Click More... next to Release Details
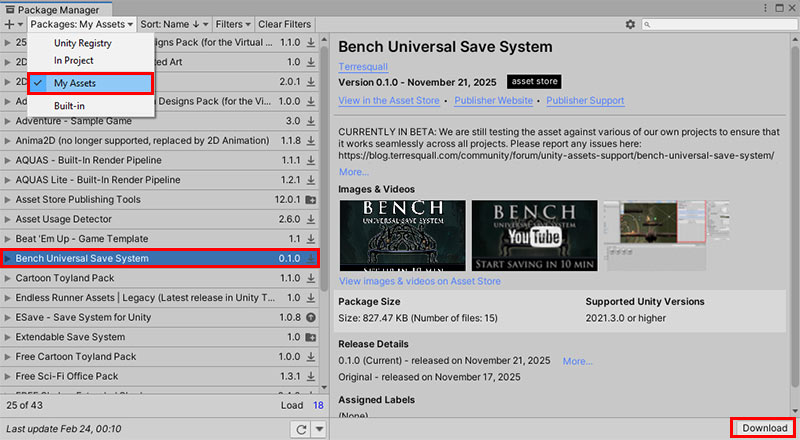800x440 pixels. pos(578,361)
